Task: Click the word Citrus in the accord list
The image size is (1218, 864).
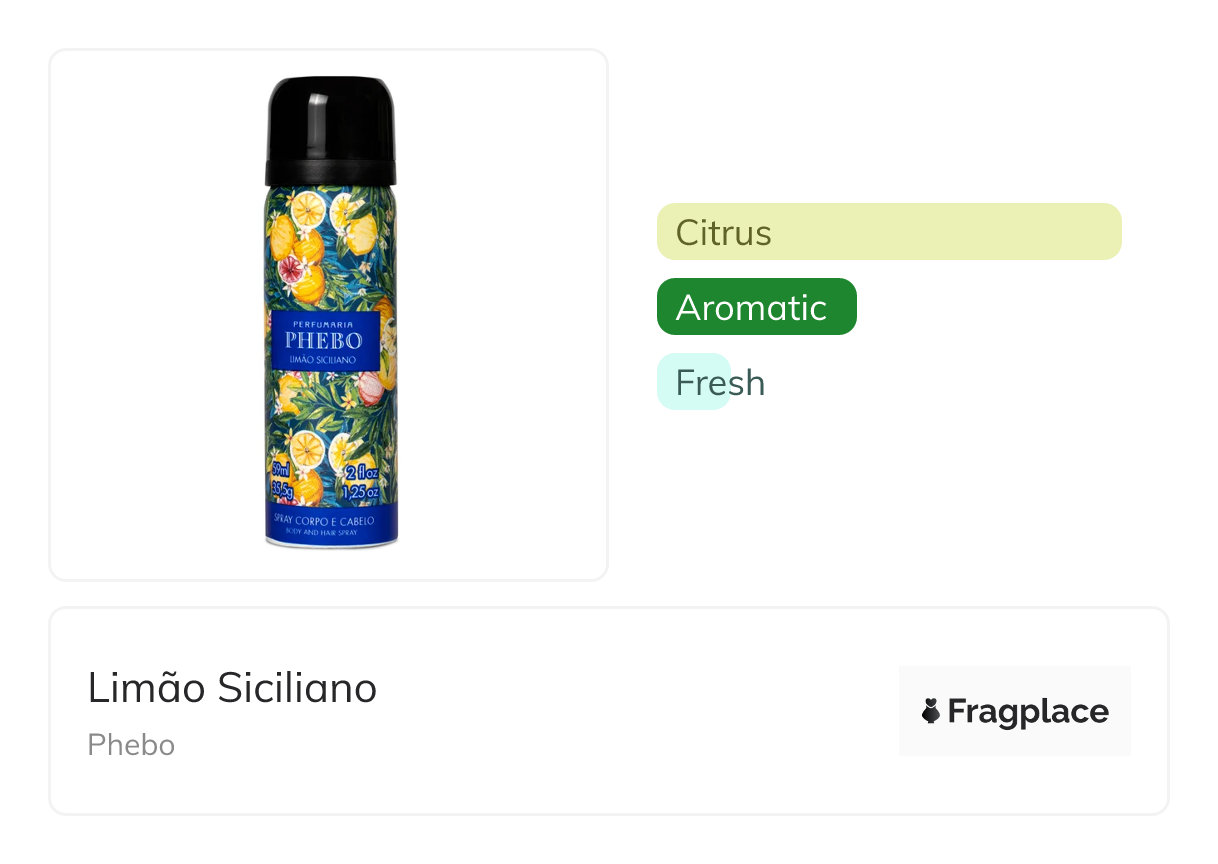Action: click(723, 233)
